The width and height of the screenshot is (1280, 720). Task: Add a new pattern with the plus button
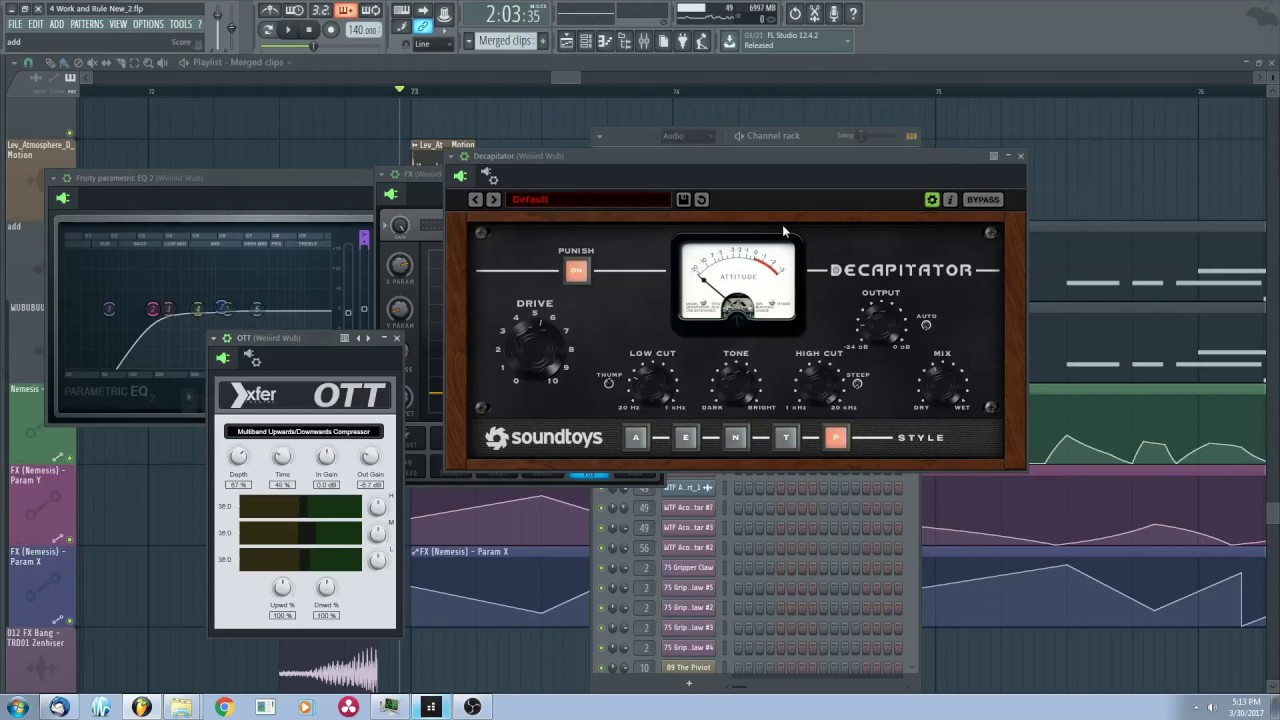(x=542, y=41)
